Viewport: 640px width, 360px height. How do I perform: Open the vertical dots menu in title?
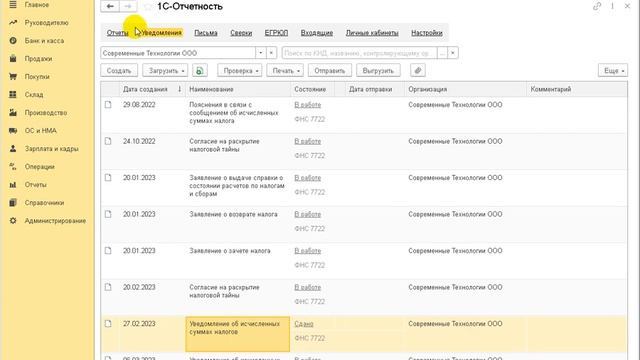click(x=612, y=6)
